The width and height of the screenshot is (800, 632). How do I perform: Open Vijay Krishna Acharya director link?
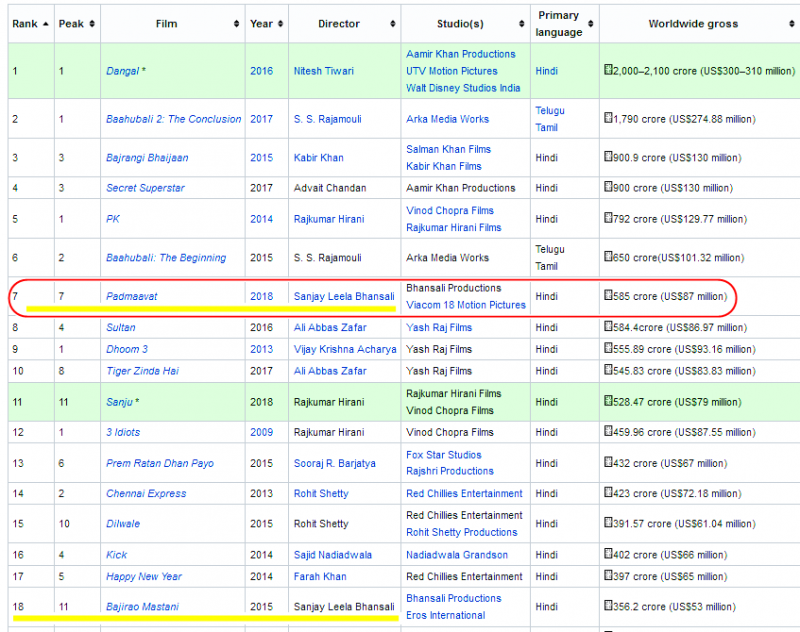345,349
